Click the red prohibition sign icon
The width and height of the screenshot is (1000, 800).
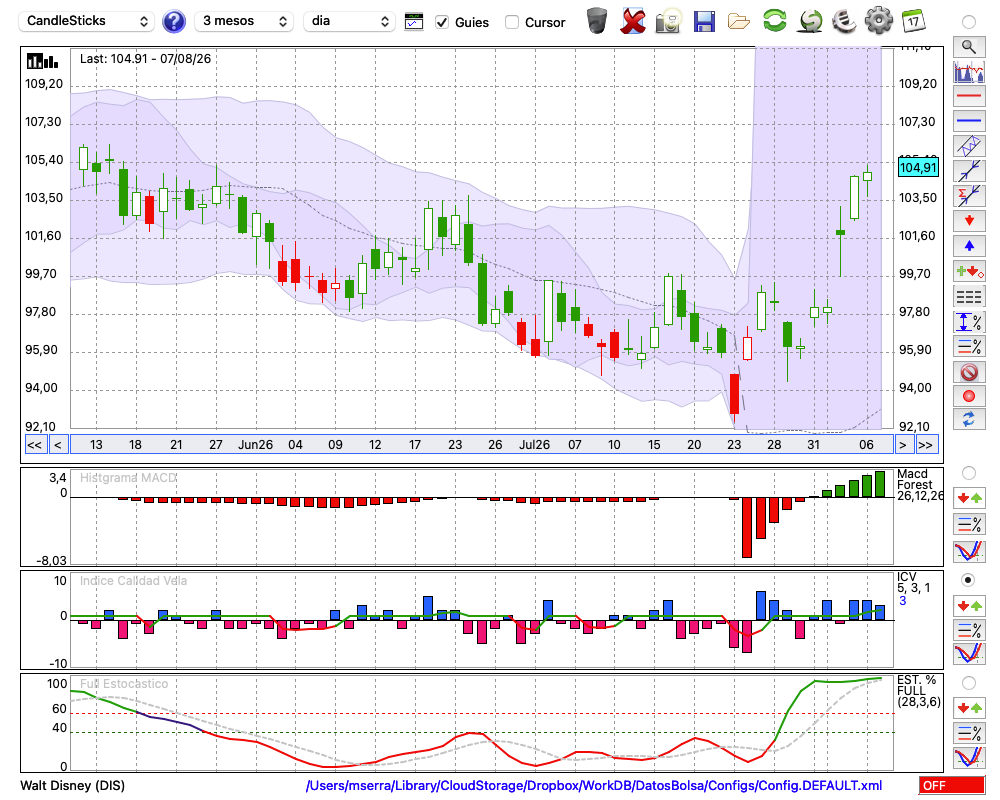point(969,372)
